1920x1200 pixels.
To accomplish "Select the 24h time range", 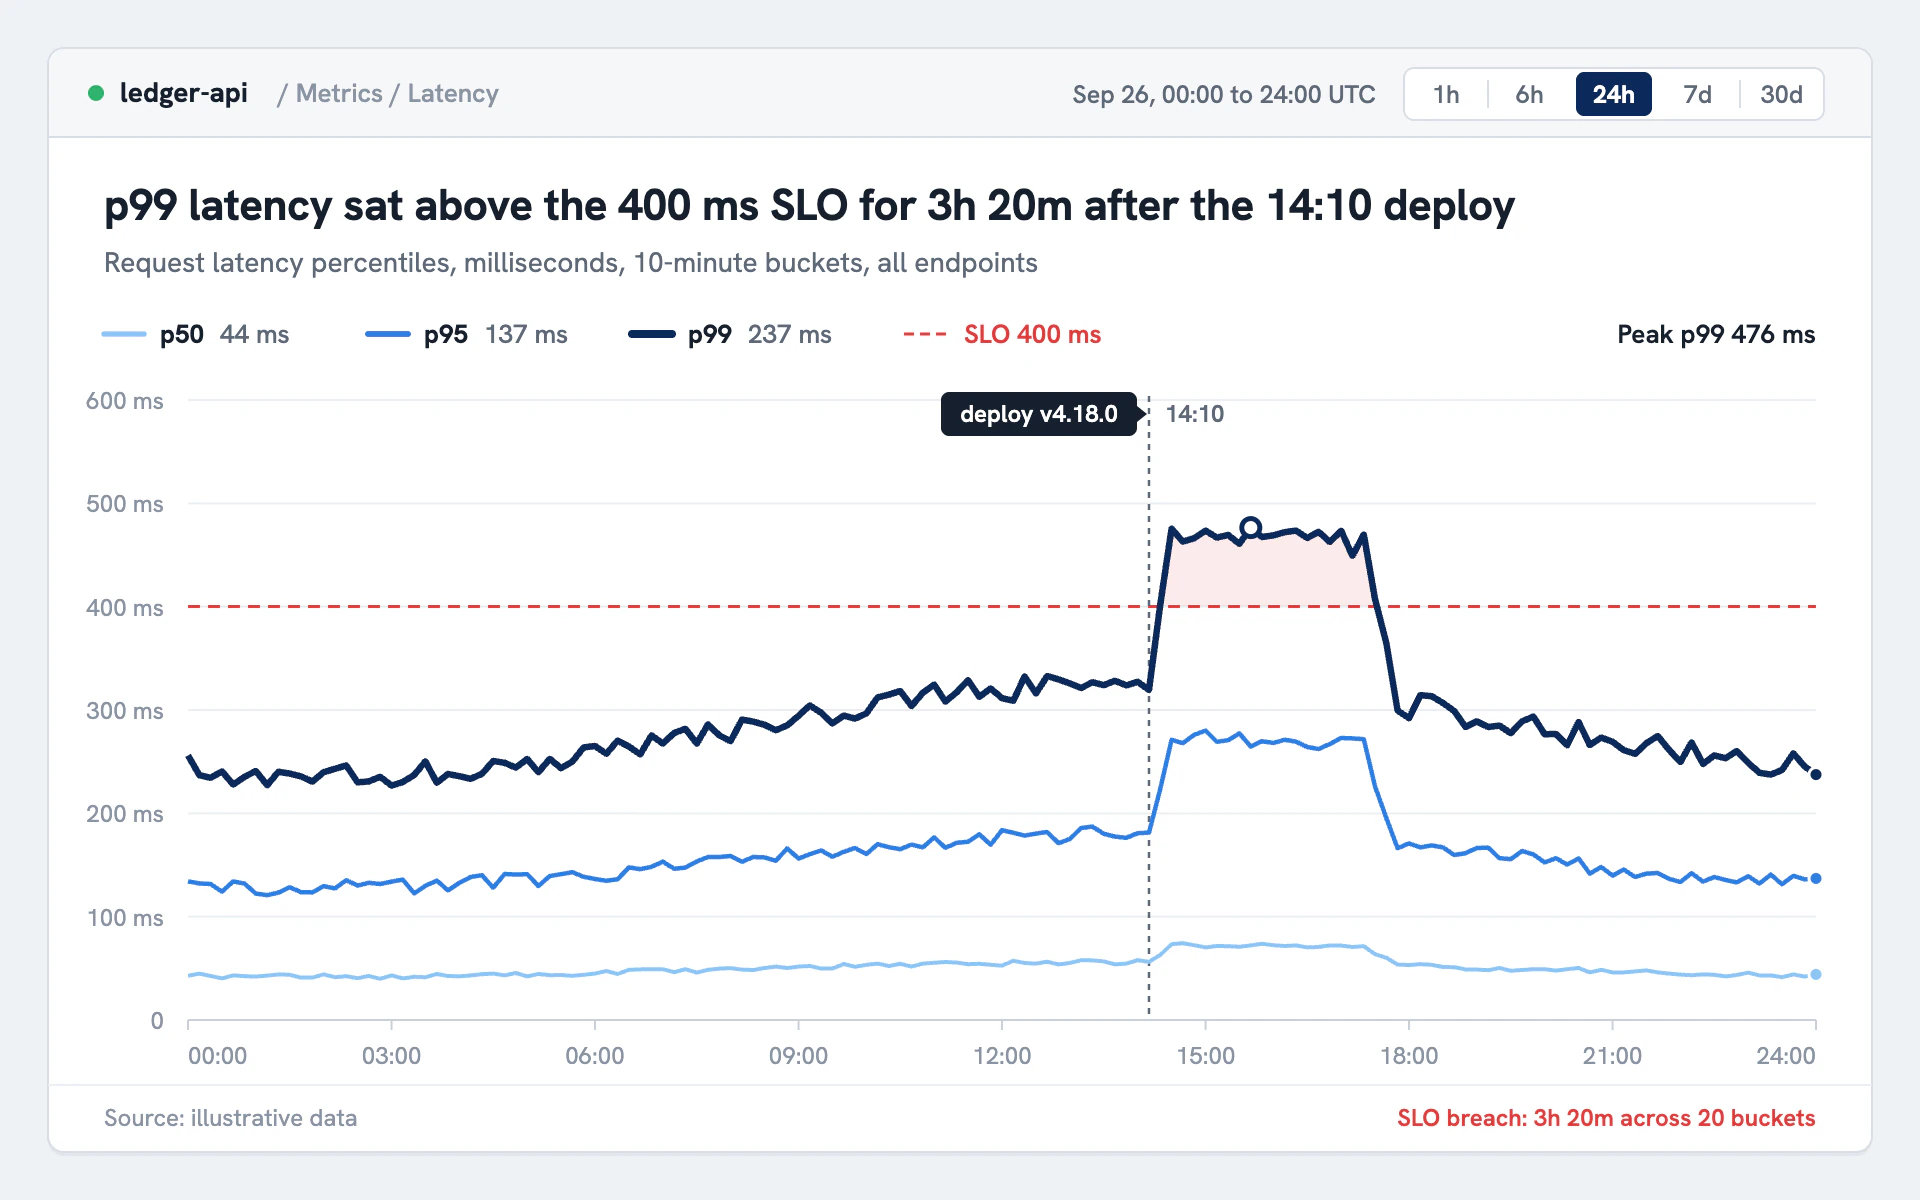I will pyautogui.click(x=1613, y=94).
